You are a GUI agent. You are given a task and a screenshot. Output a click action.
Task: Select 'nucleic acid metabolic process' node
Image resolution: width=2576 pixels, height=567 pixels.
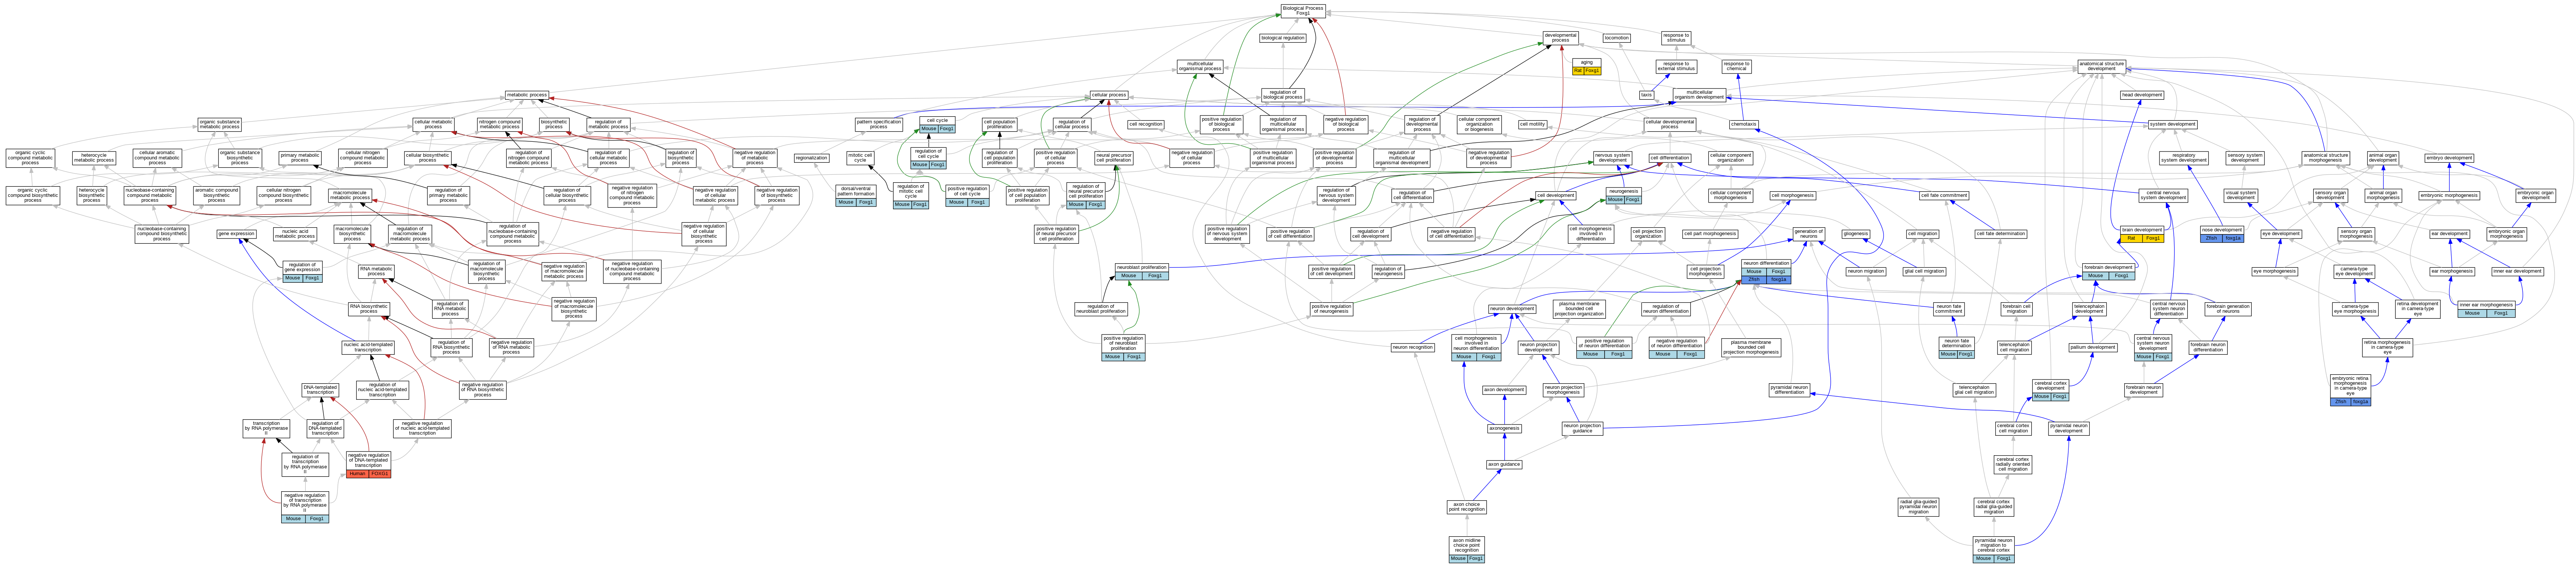click(x=295, y=234)
